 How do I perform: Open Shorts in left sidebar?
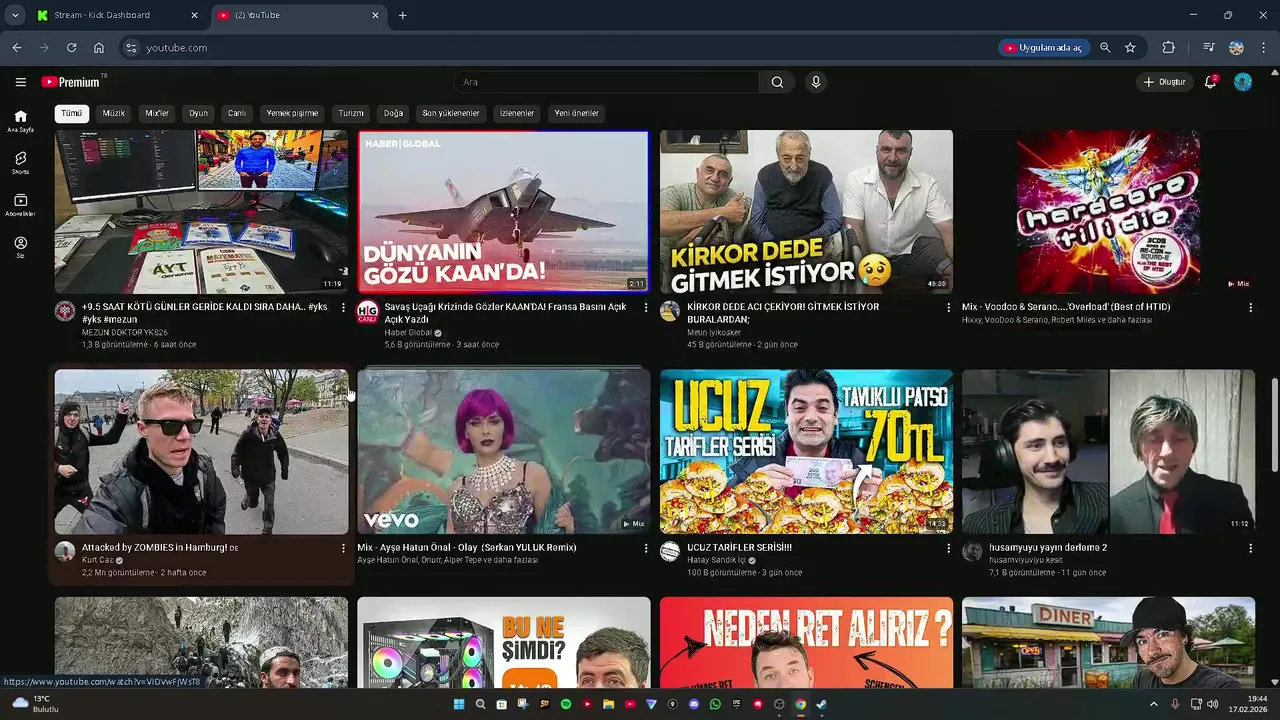pyautogui.click(x=20, y=163)
